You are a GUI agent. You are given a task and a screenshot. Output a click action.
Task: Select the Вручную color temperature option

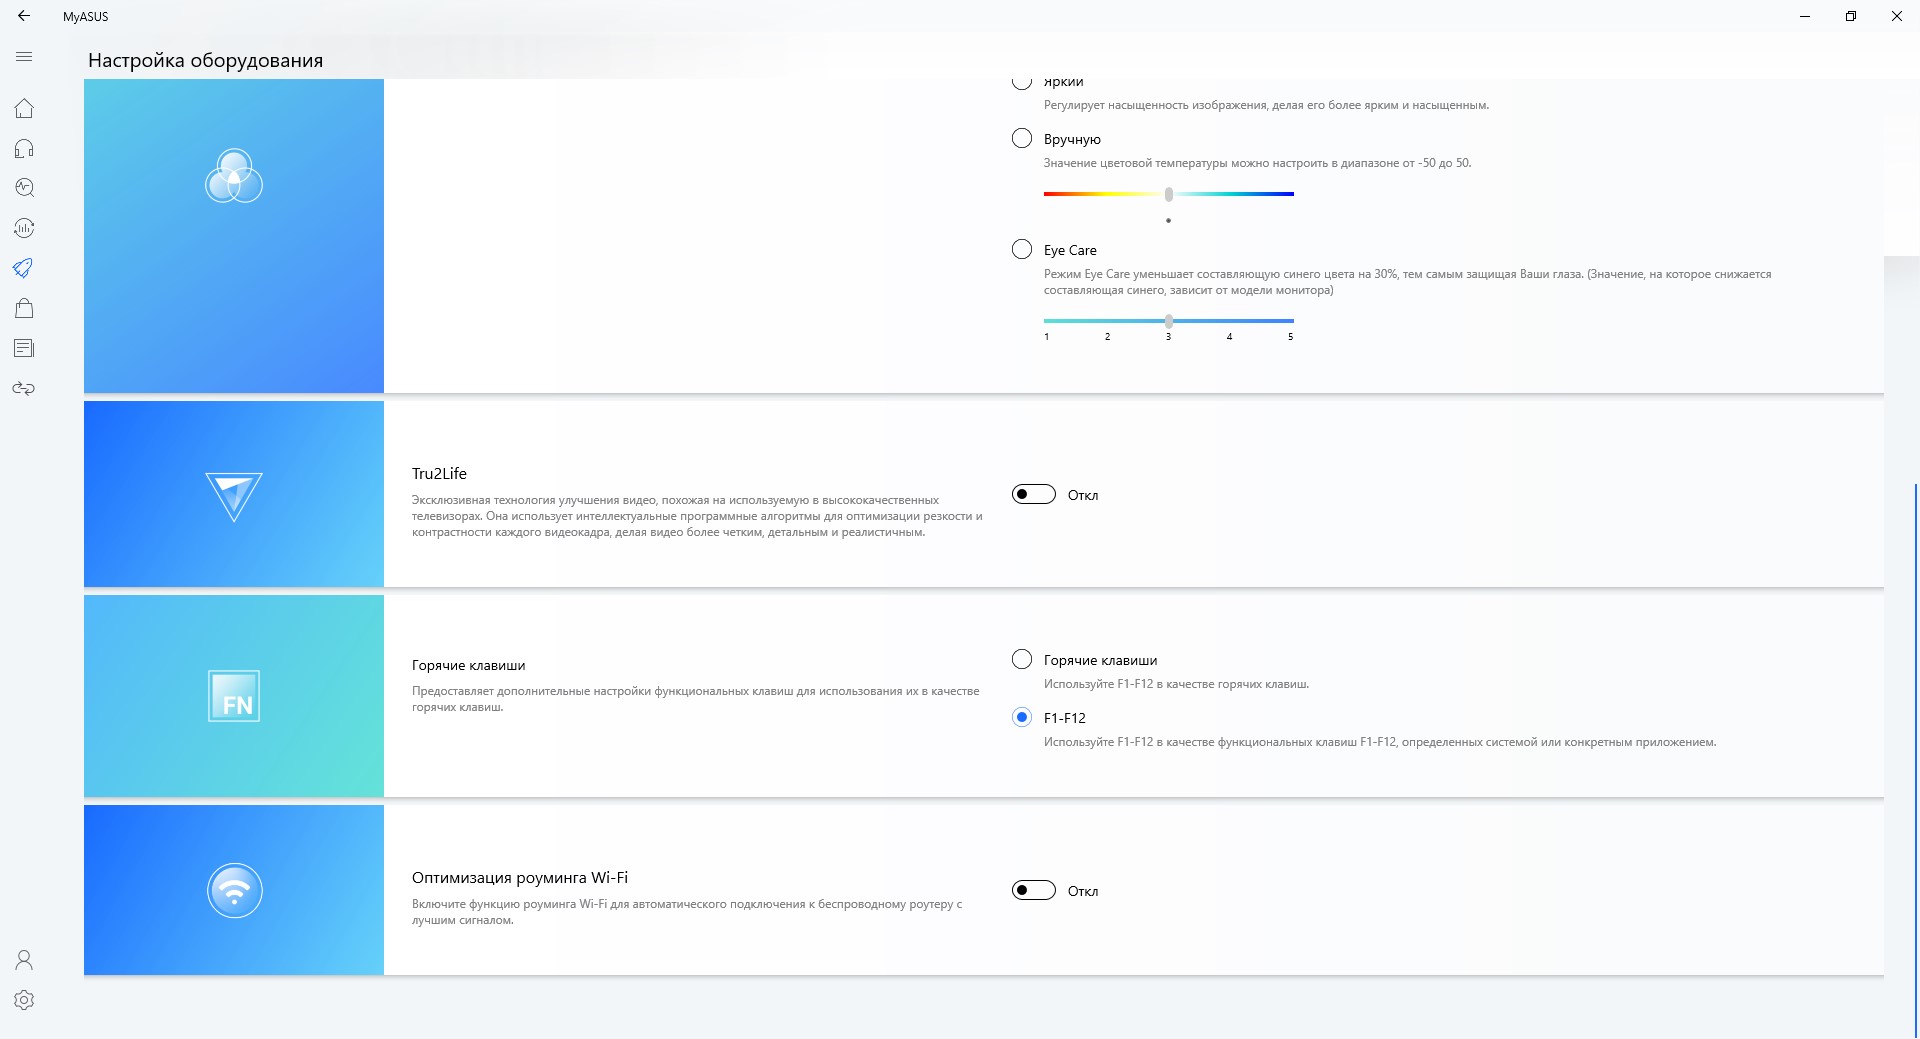pyautogui.click(x=1021, y=138)
